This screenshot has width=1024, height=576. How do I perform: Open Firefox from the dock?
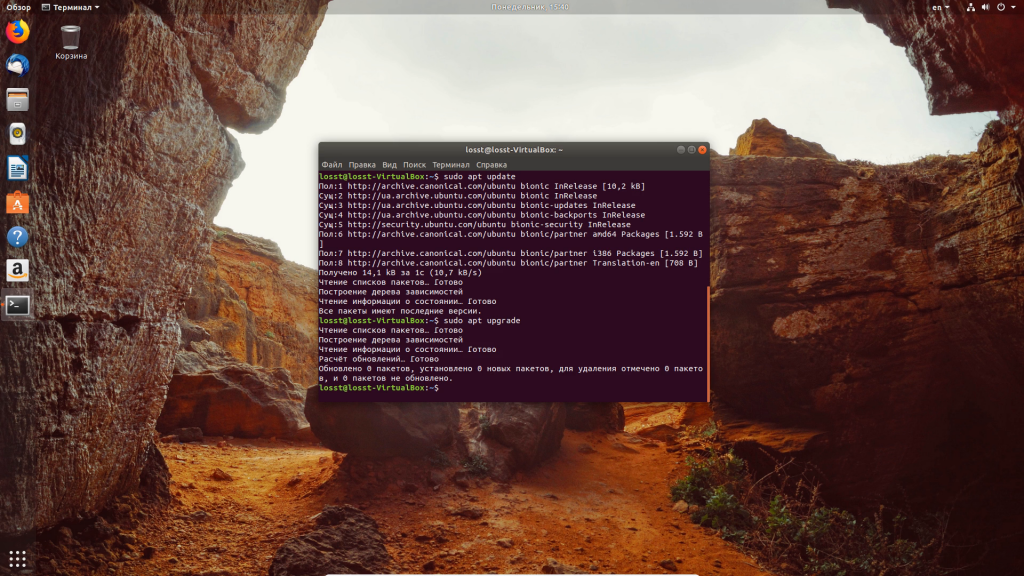coord(18,31)
